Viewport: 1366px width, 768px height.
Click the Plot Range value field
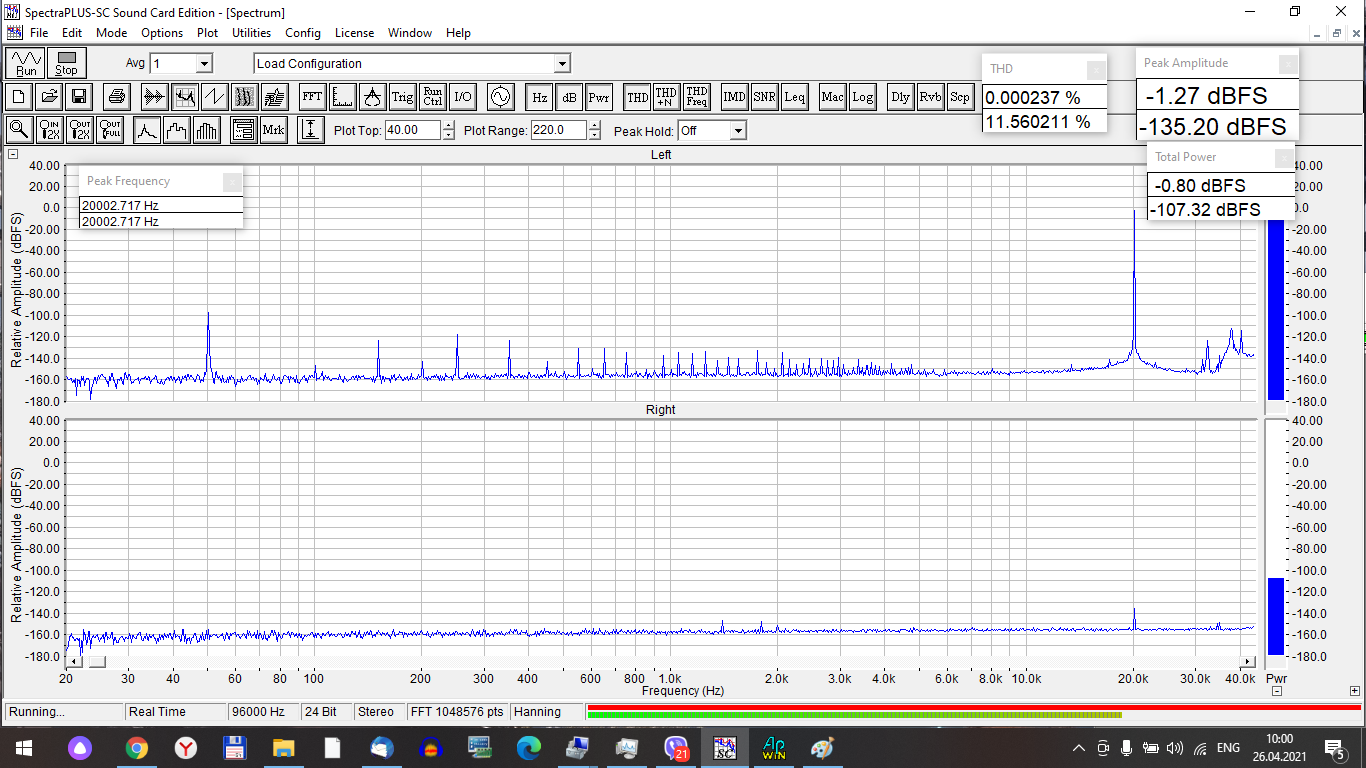coord(558,130)
